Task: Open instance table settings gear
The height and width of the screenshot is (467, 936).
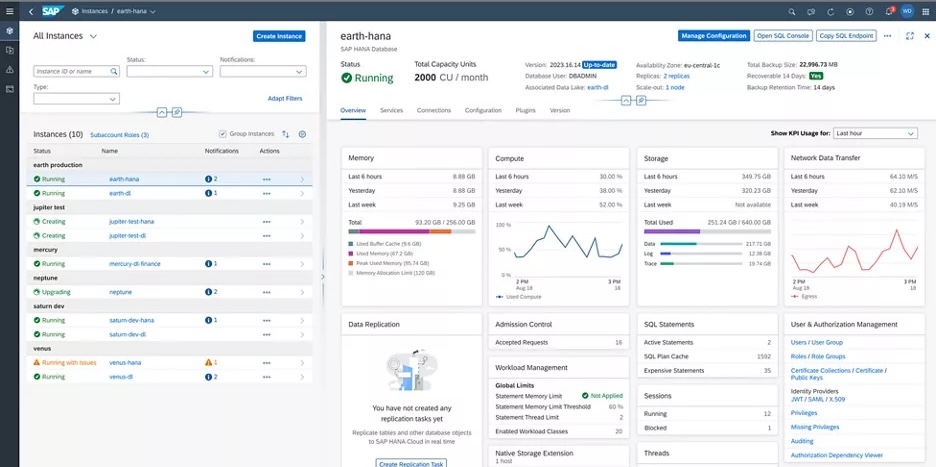Action: pyautogui.click(x=302, y=134)
